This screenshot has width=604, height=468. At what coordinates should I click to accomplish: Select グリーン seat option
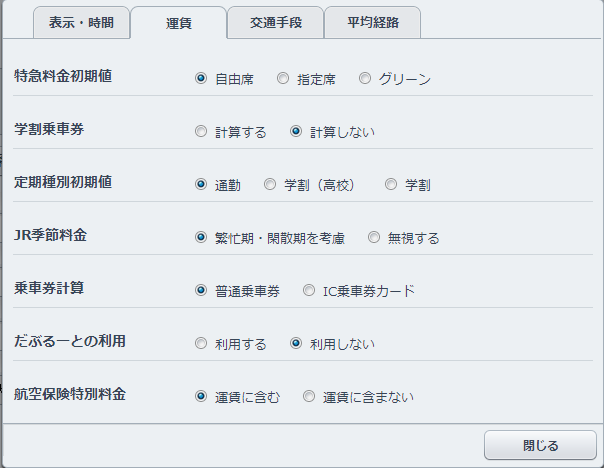[365, 78]
